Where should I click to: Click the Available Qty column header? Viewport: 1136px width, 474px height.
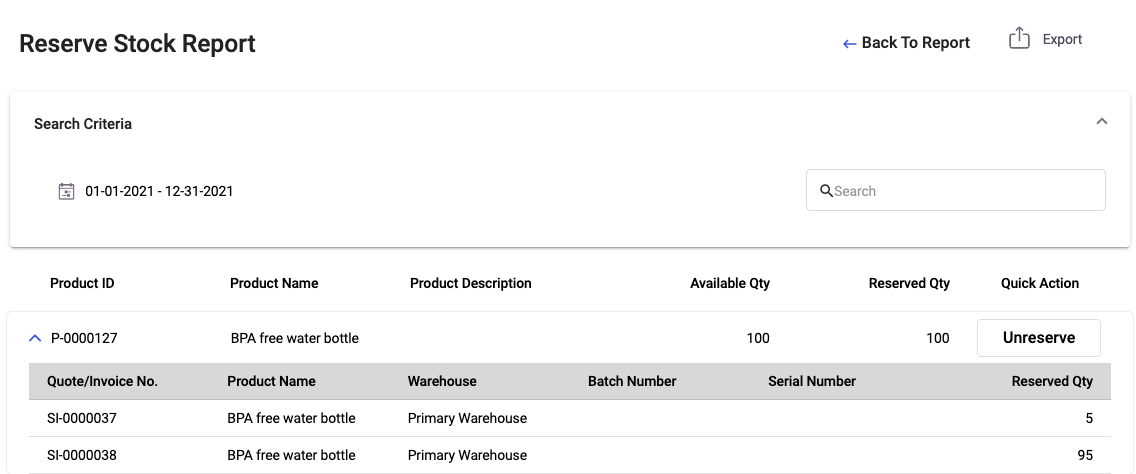coord(730,283)
